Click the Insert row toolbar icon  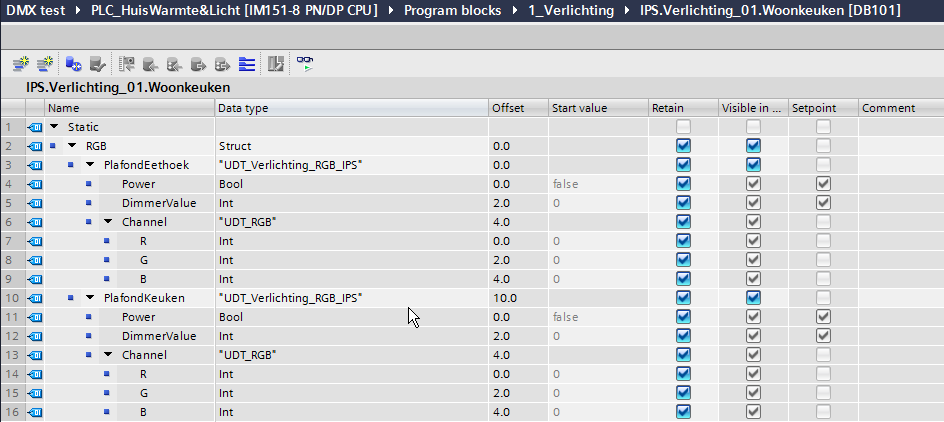click(x=21, y=63)
